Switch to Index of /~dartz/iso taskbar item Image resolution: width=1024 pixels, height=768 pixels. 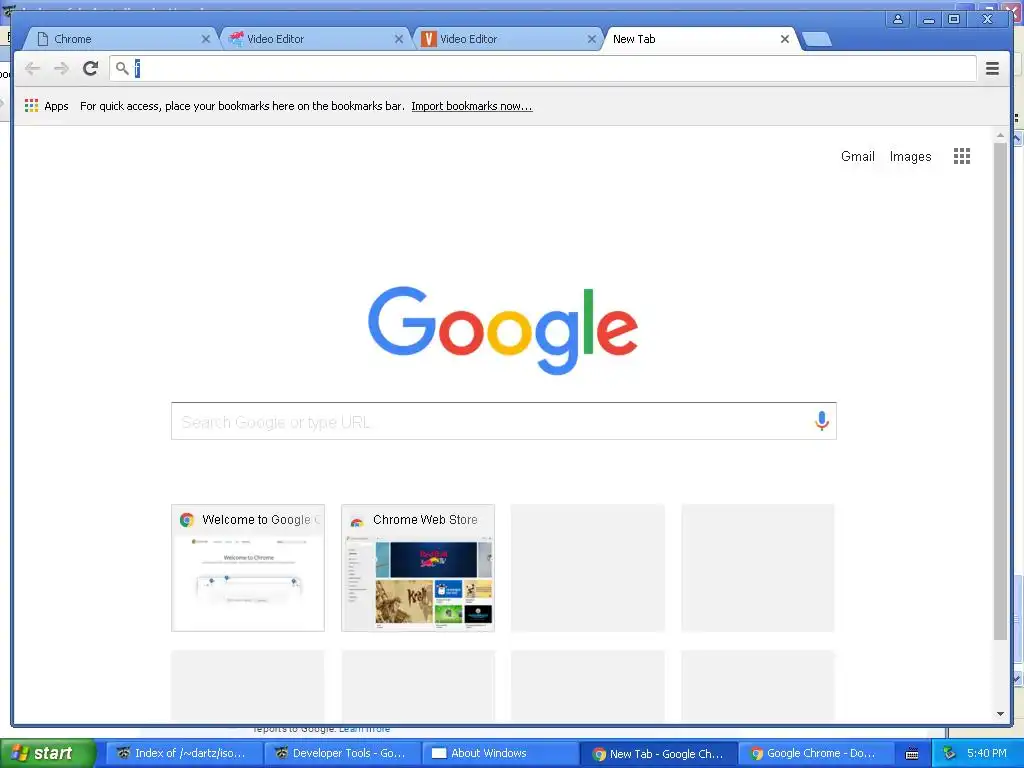[182, 753]
